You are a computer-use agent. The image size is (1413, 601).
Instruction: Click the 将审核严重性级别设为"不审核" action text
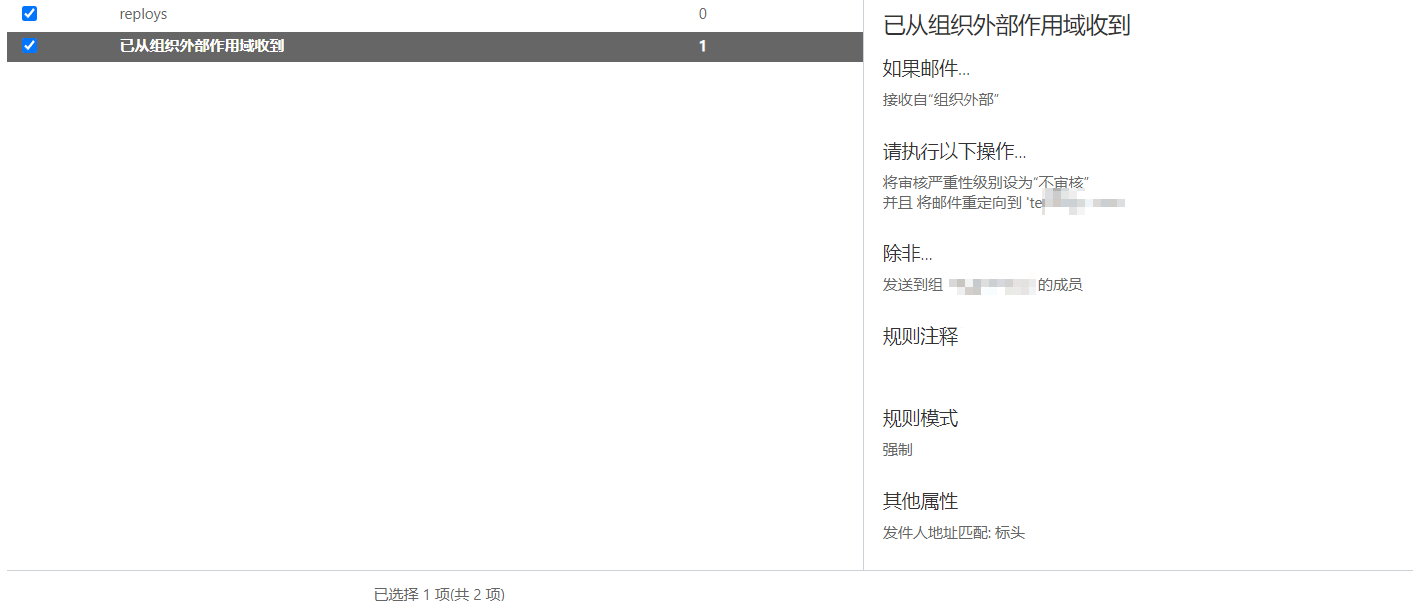tap(985, 183)
